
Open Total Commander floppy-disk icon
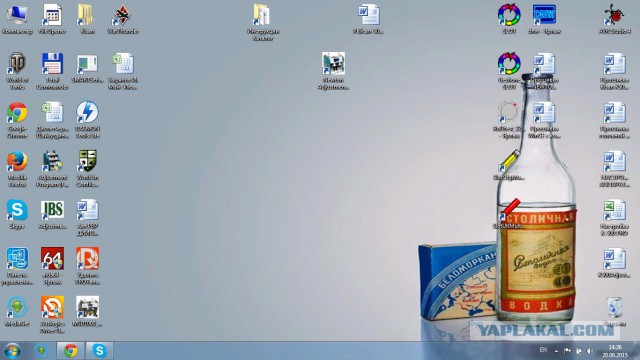coord(52,64)
